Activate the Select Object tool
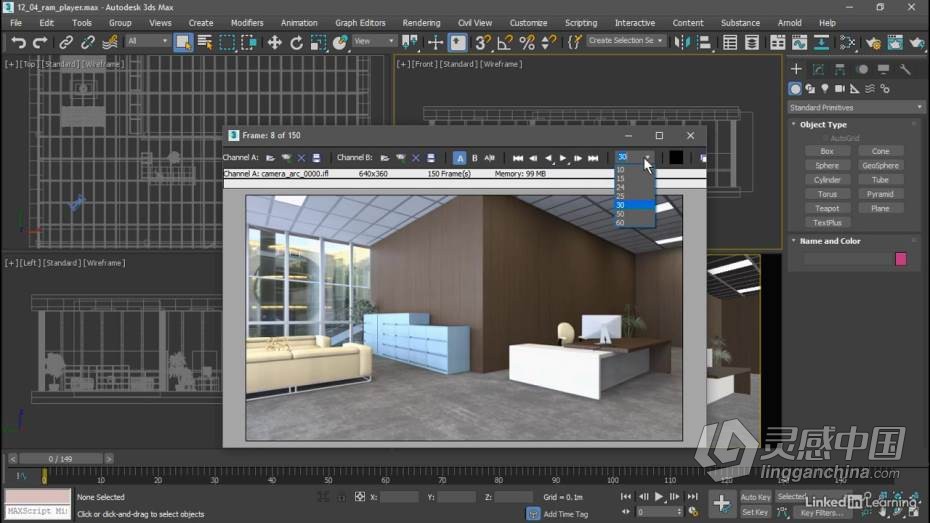Image resolution: width=930 pixels, height=523 pixels. (x=183, y=42)
